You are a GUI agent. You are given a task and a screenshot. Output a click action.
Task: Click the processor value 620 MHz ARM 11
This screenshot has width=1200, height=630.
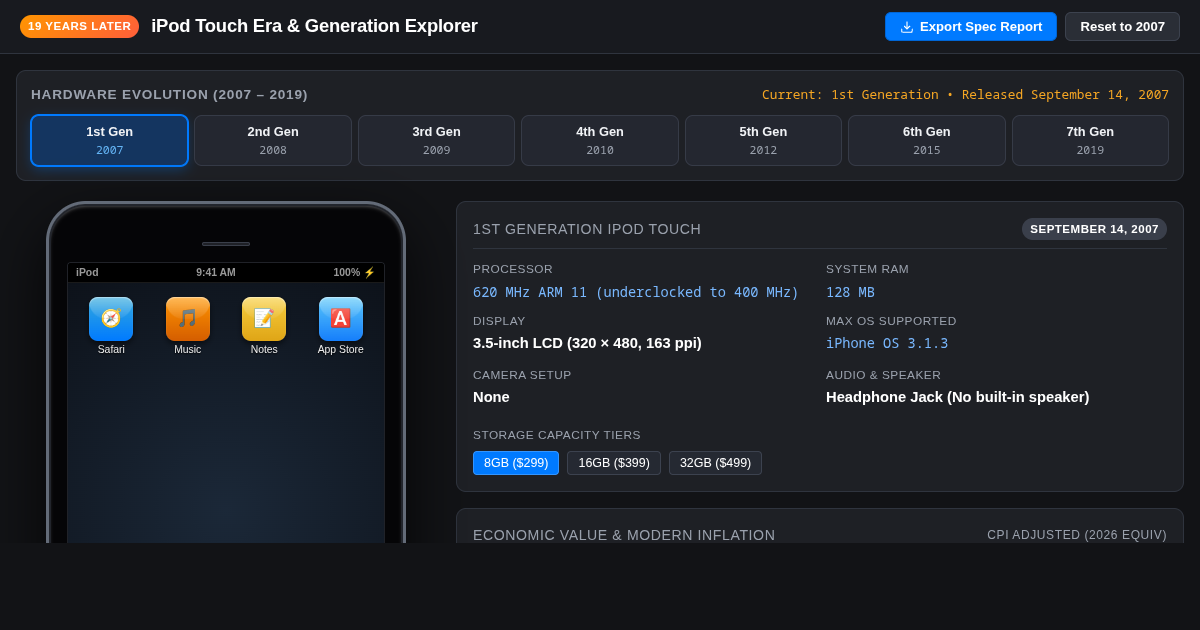[x=636, y=292]
